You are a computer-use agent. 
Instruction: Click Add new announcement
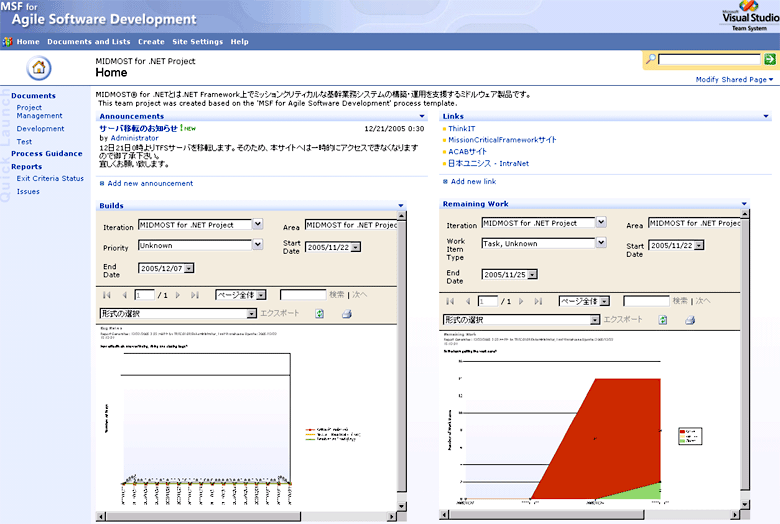coord(150,184)
